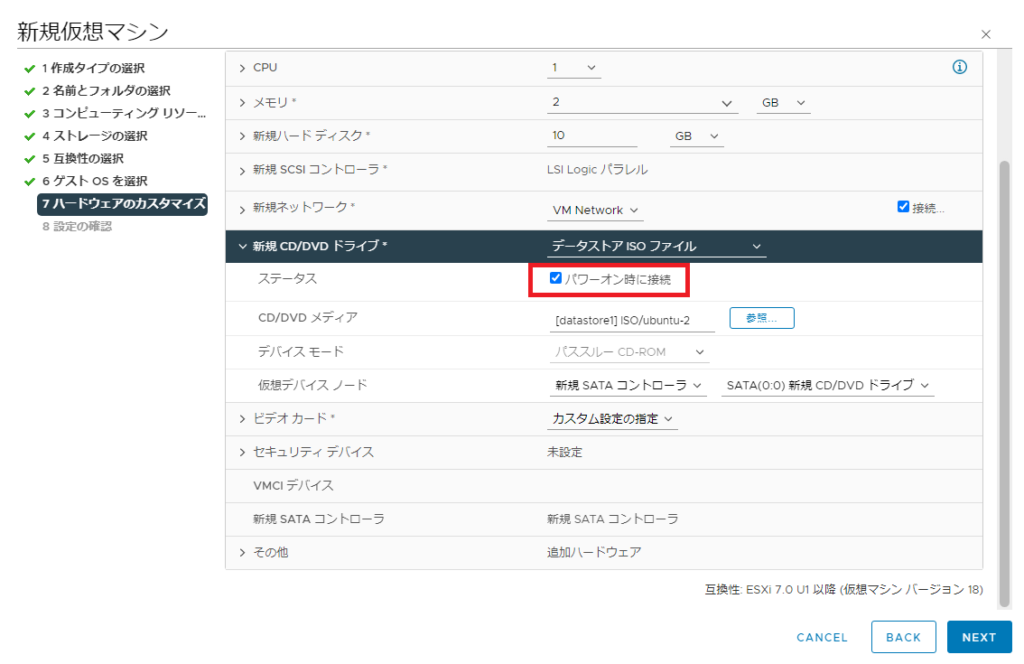Viewport: 1024px width, 664px height.
Task: Expand the セキュリティ デバイス row
Action: click(242, 452)
